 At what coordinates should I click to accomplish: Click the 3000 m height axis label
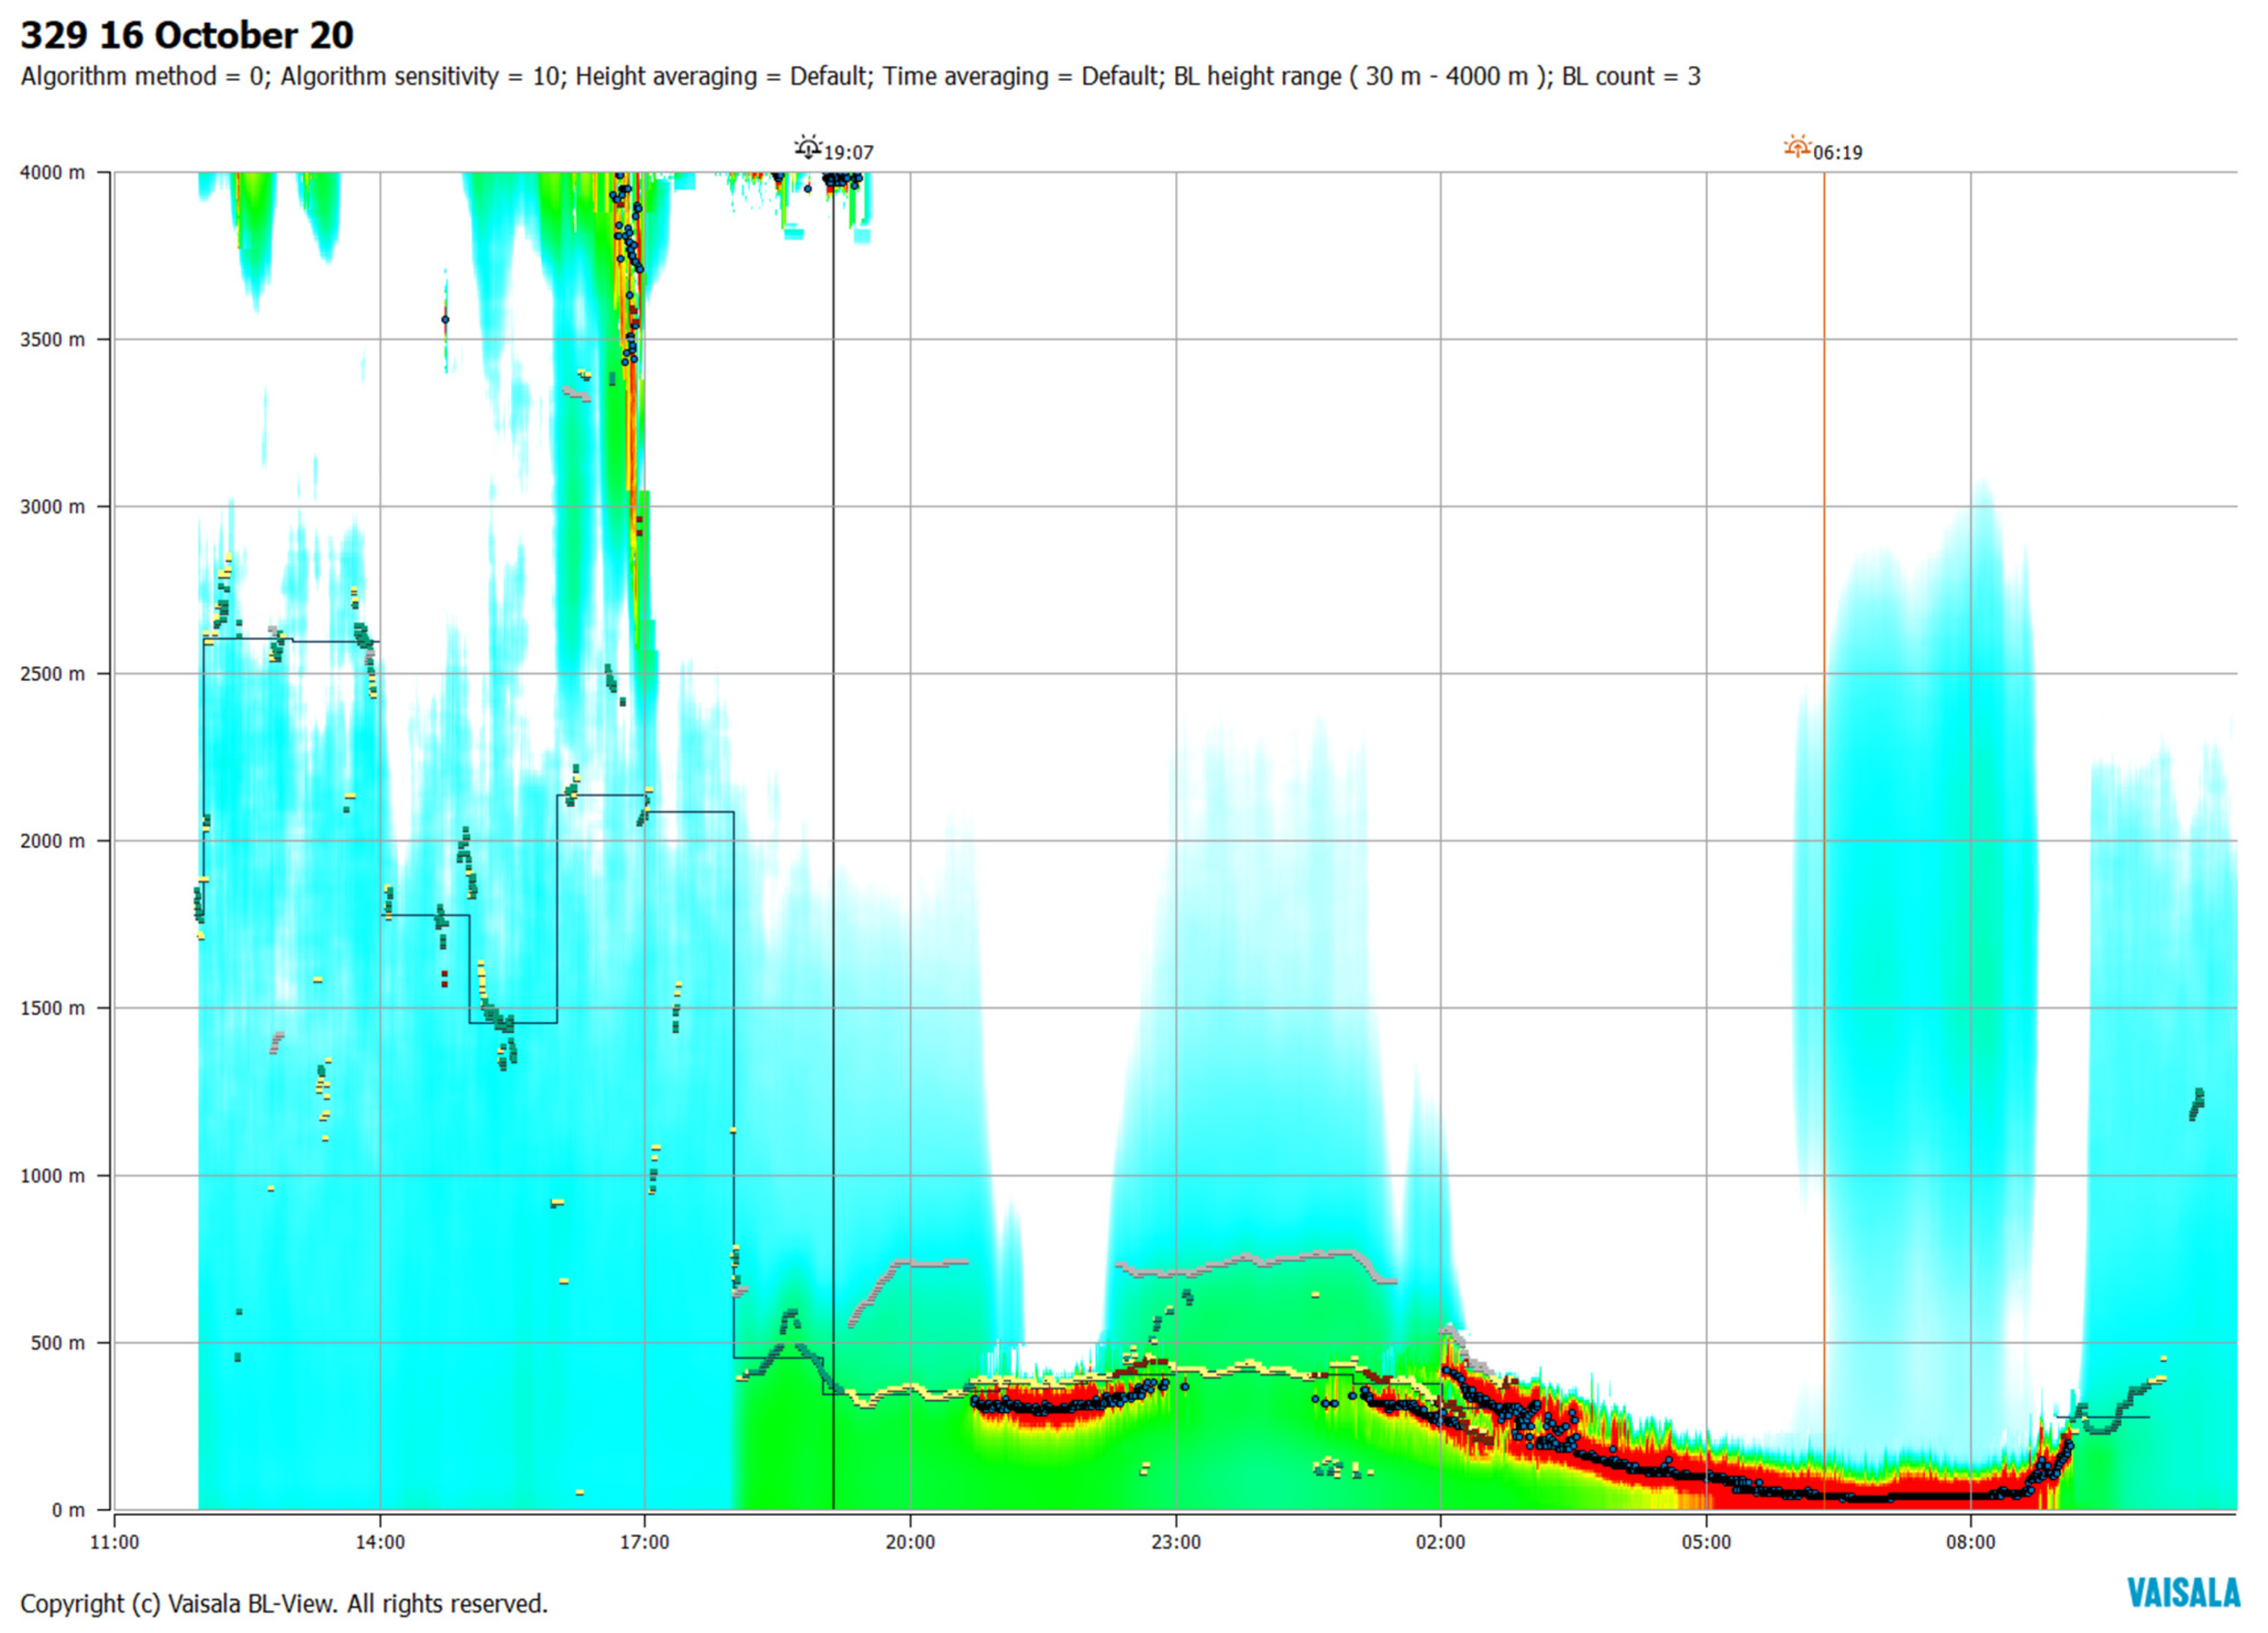(52, 507)
